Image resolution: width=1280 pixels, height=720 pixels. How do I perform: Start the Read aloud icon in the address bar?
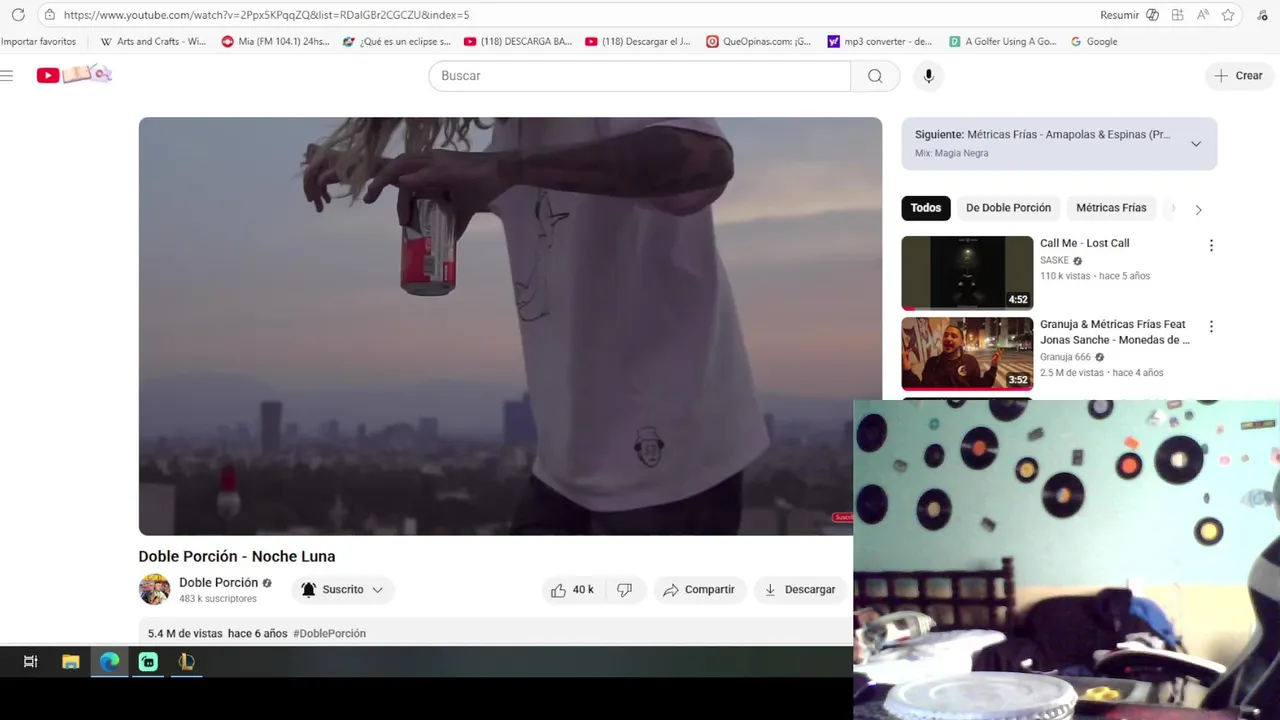coord(1202,15)
